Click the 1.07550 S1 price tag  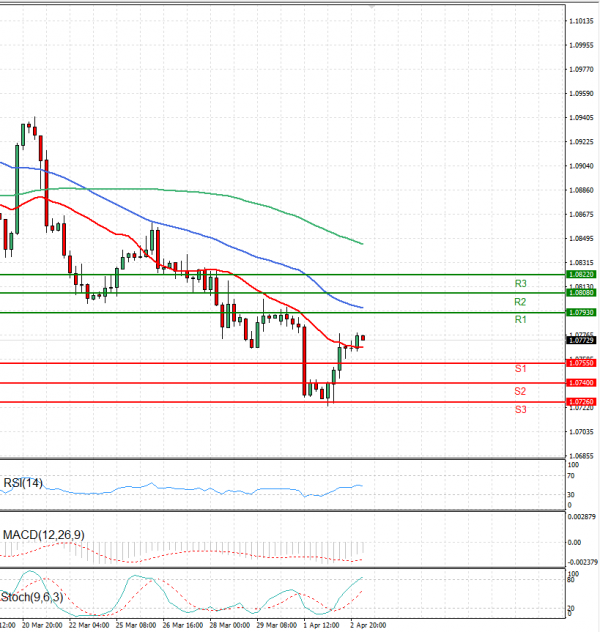pos(581,363)
